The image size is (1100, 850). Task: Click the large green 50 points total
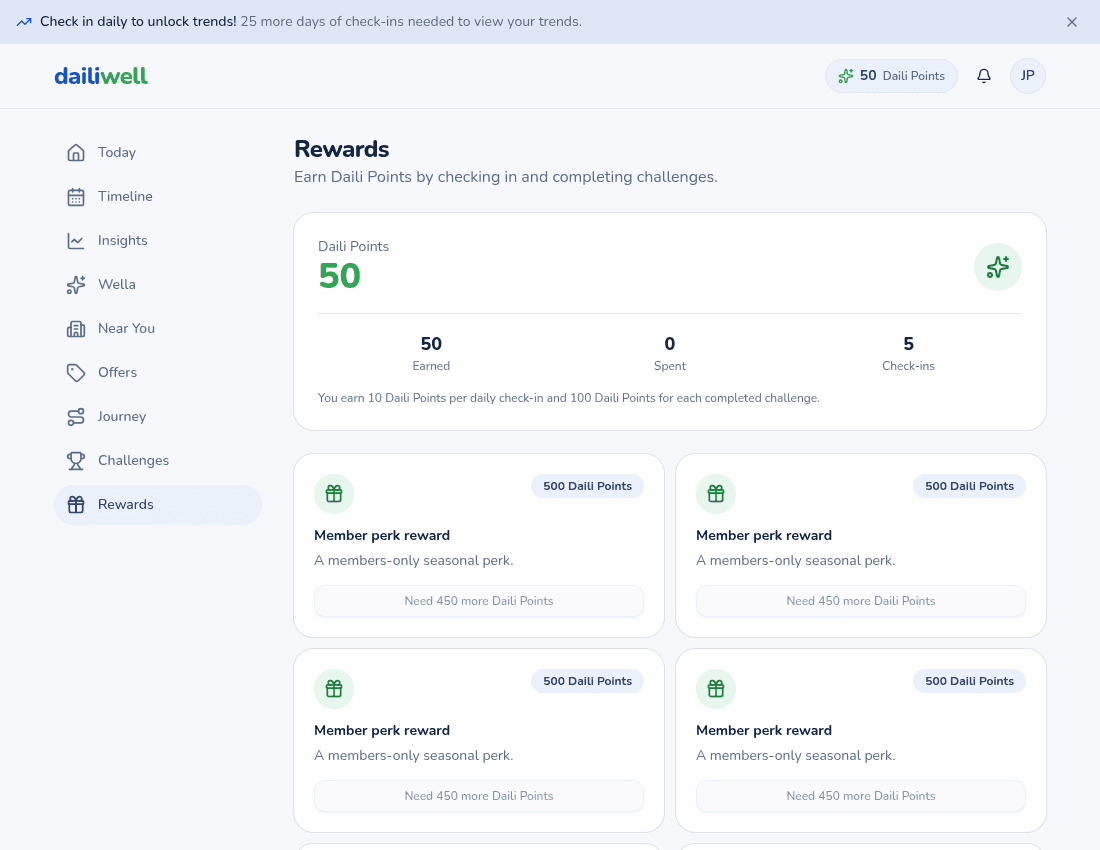[340, 276]
